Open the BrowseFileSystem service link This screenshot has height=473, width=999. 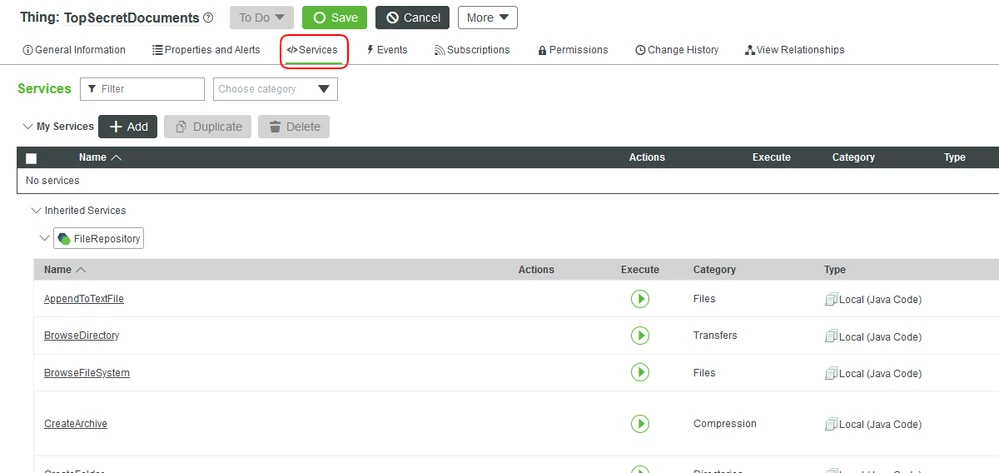point(87,373)
